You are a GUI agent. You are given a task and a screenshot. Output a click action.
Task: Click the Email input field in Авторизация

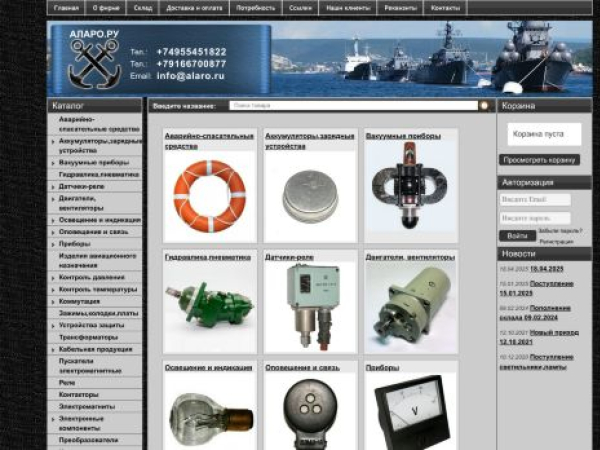tap(535, 200)
